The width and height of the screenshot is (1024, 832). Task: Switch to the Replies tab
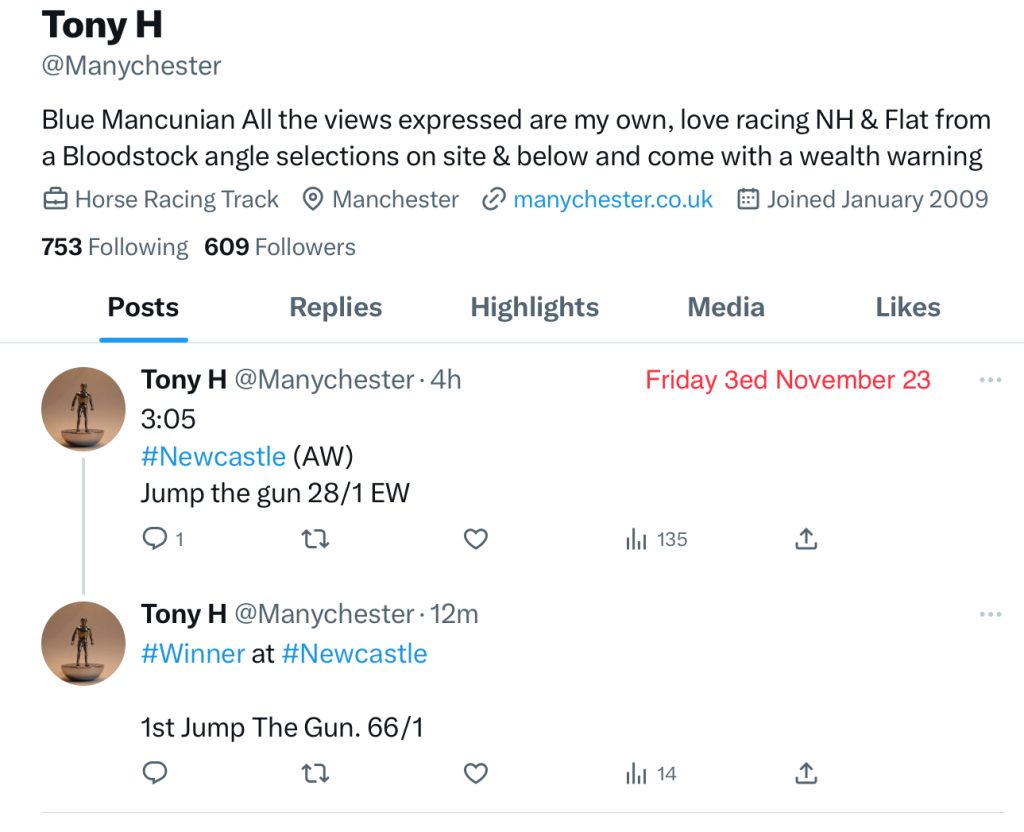(335, 307)
